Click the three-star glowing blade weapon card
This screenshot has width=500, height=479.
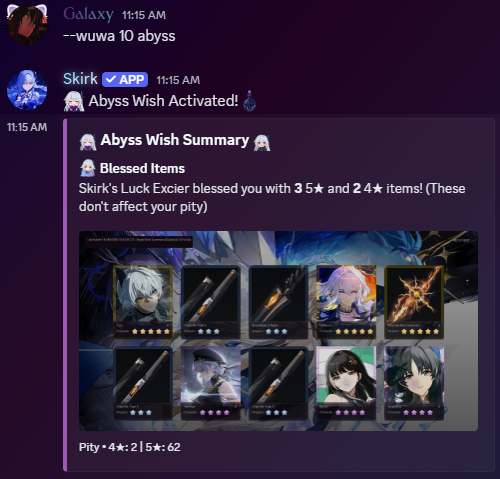278,302
